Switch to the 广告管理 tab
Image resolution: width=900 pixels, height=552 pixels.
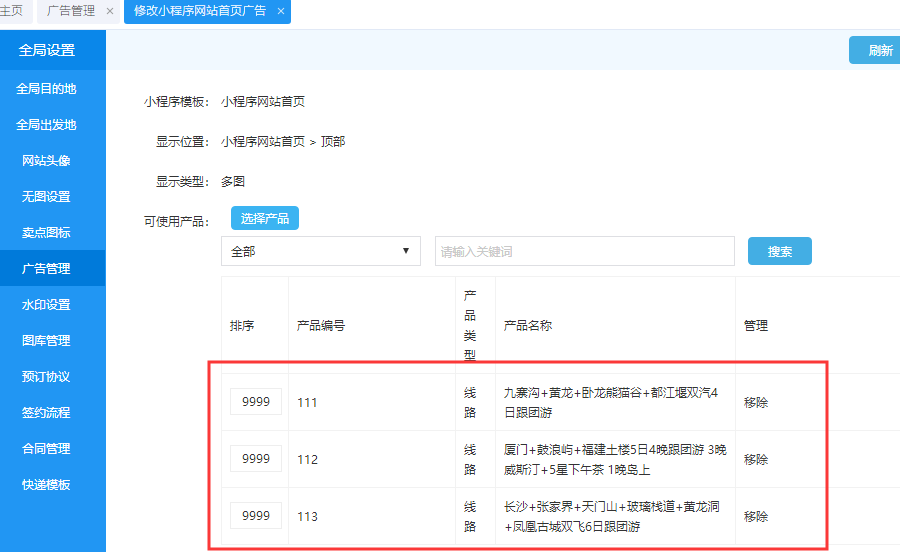pyautogui.click(x=72, y=12)
